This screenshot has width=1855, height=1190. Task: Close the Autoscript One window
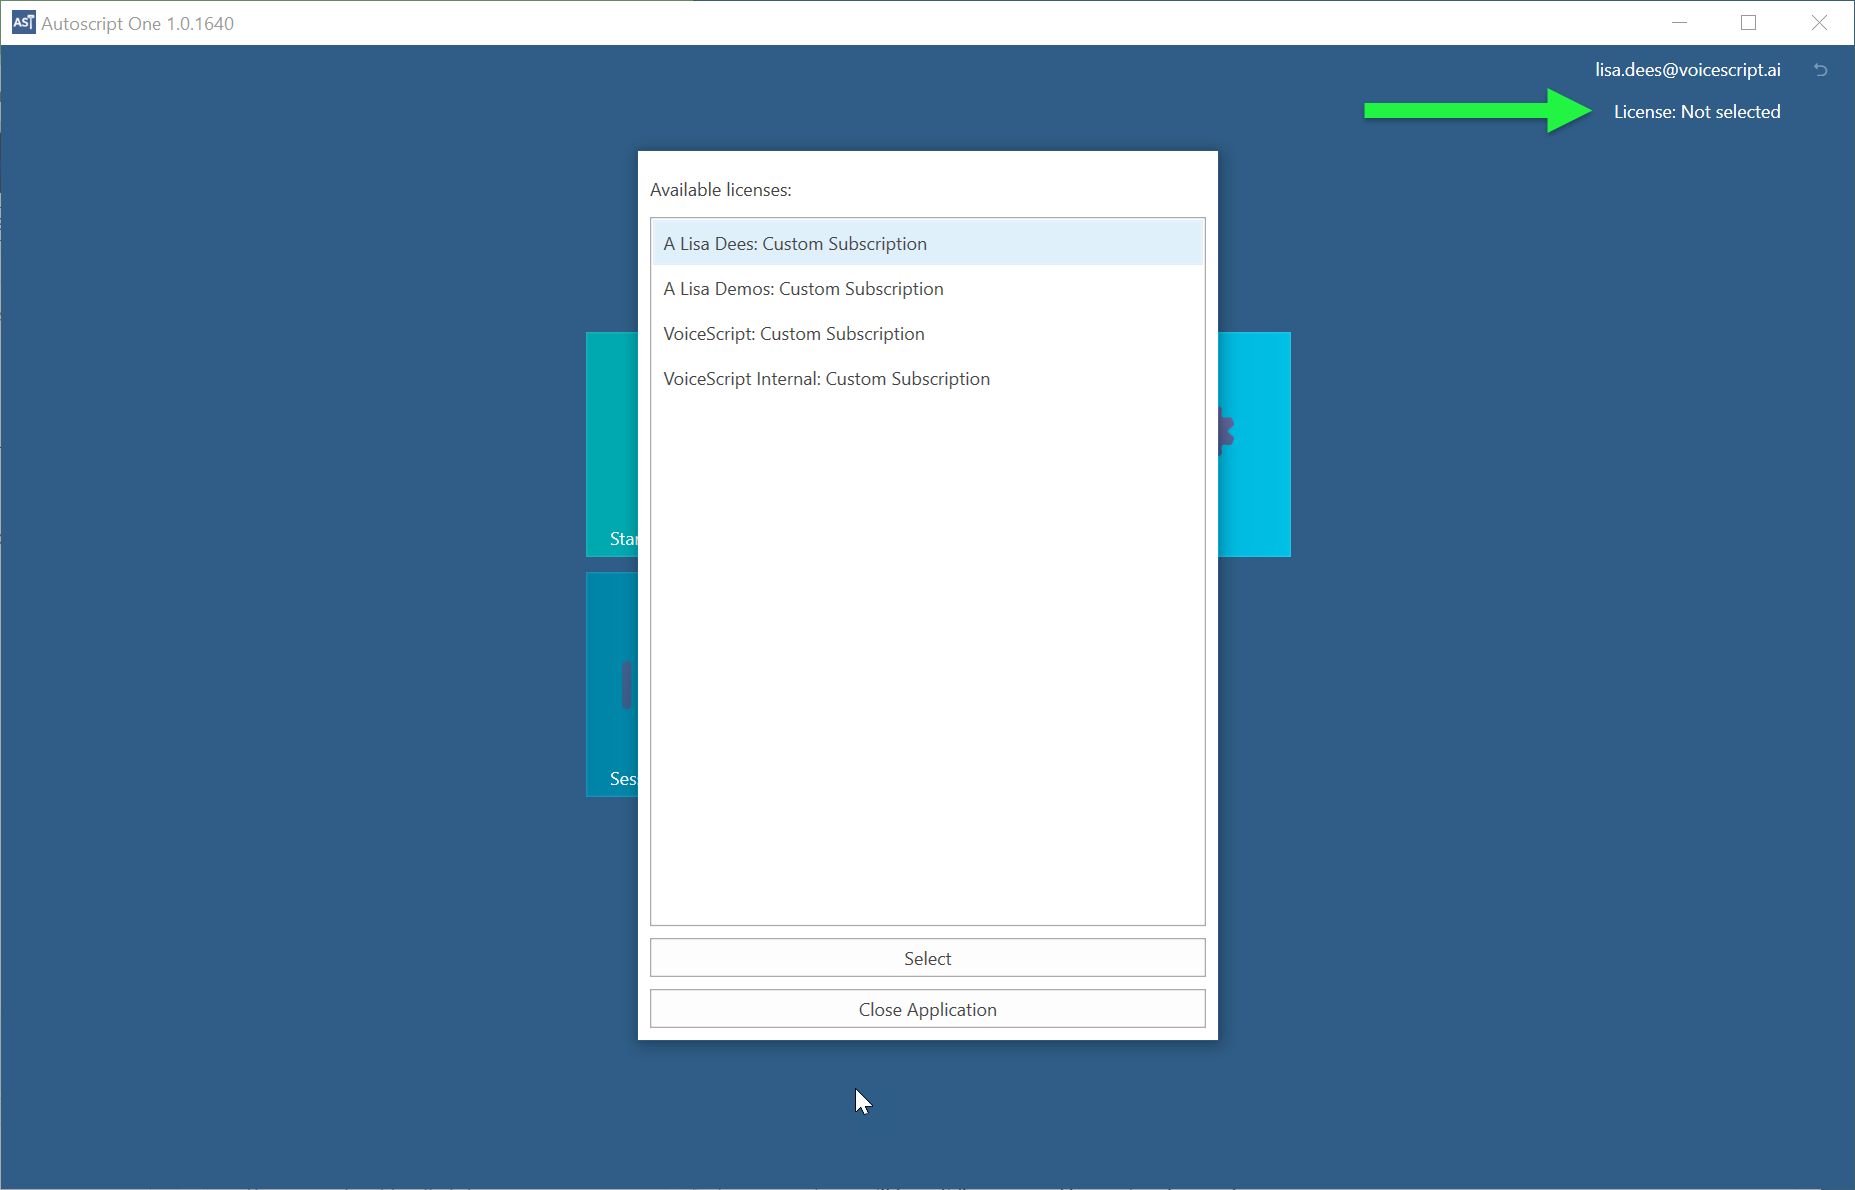coord(1819,23)
